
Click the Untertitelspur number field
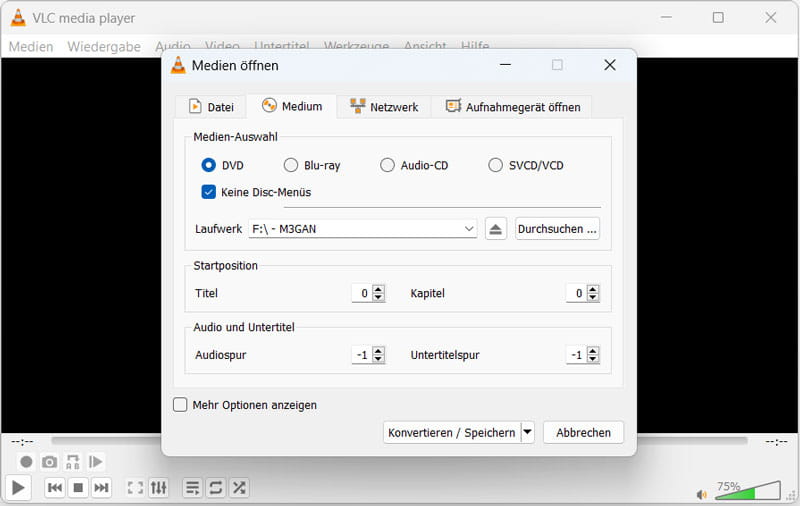(x=577, y=355)
